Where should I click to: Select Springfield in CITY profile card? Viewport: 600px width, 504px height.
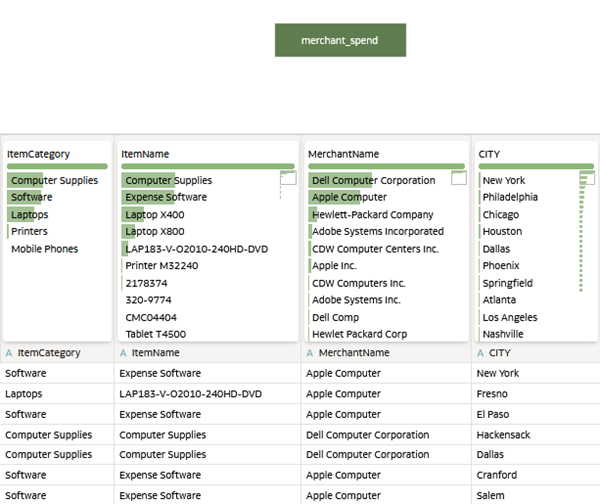tap(508, 283)
